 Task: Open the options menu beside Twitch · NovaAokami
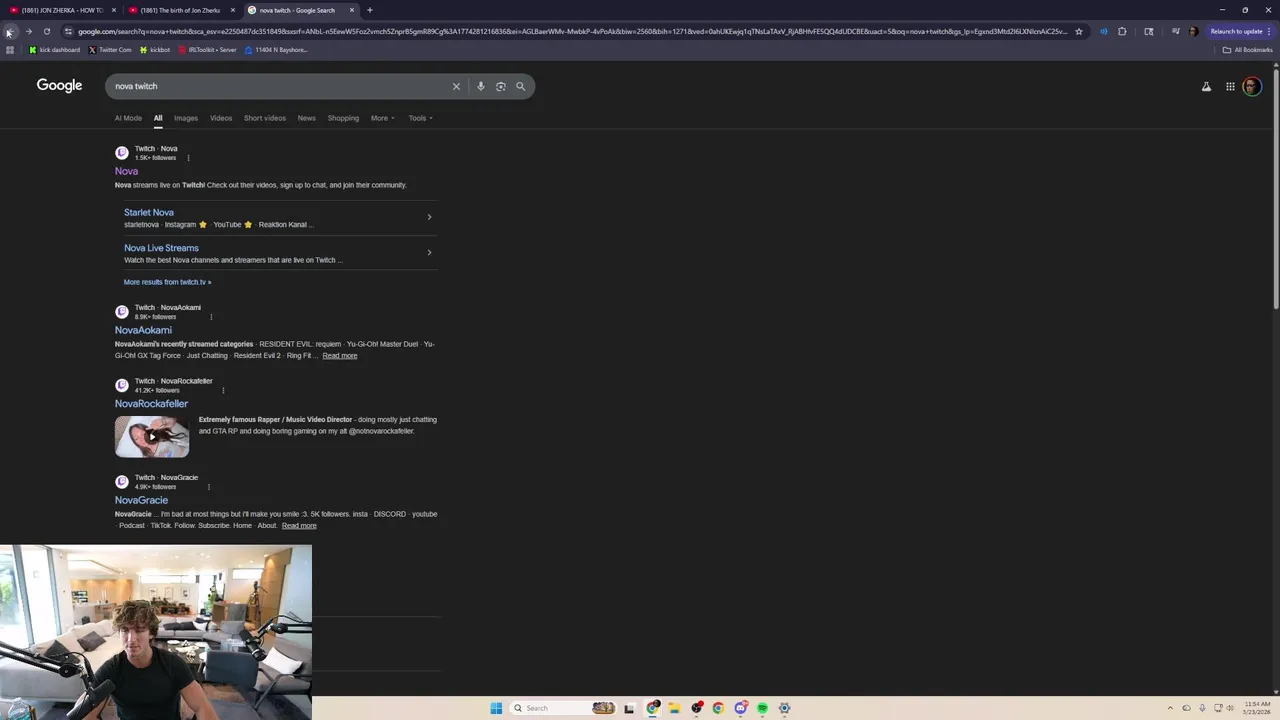coord(211,317)
